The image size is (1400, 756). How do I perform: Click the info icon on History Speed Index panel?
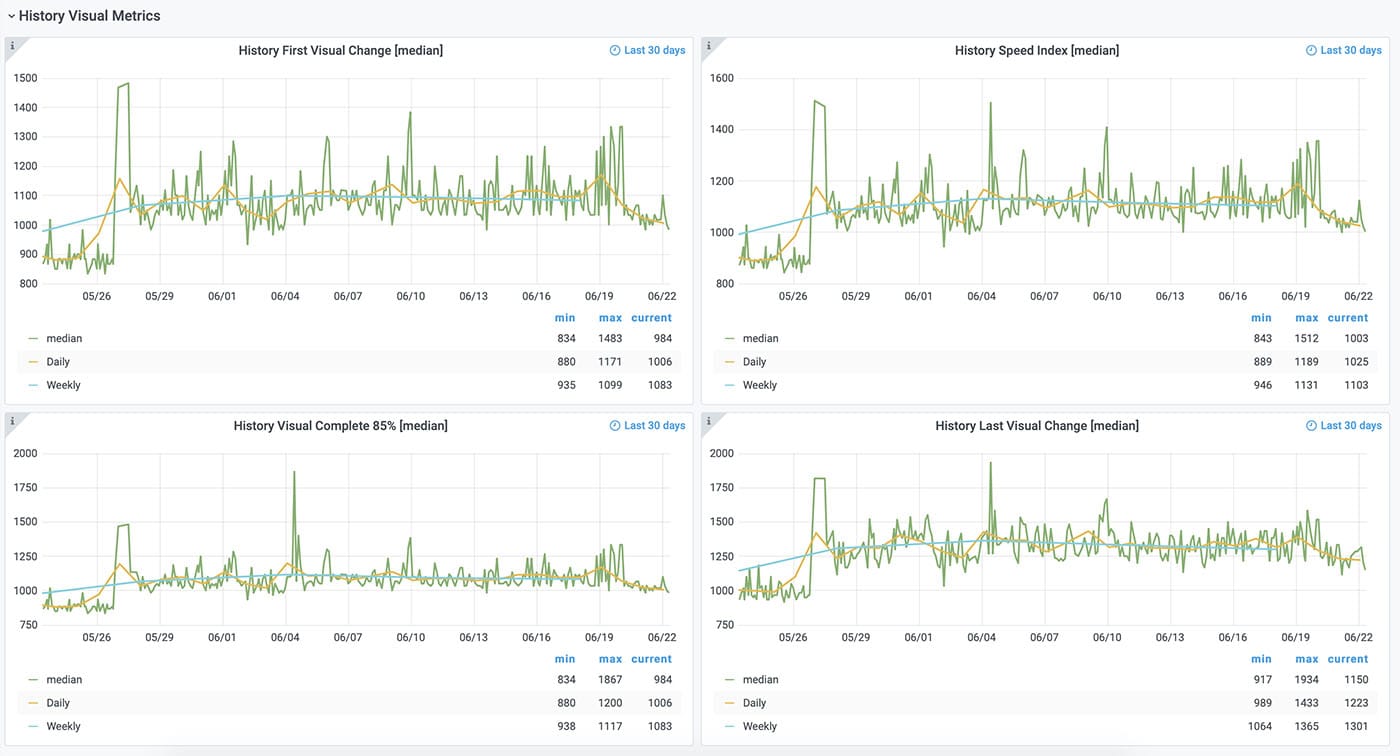click(708, 44)
